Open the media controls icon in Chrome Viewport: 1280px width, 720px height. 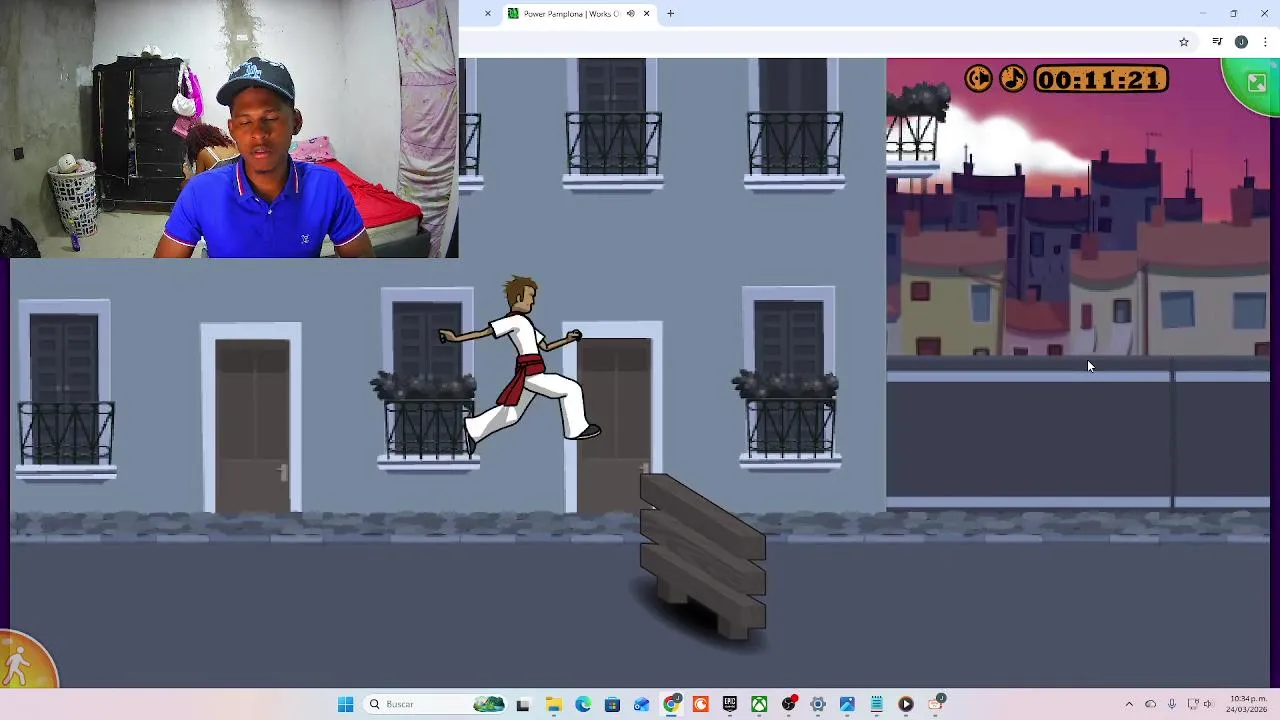coord(1217,42)
